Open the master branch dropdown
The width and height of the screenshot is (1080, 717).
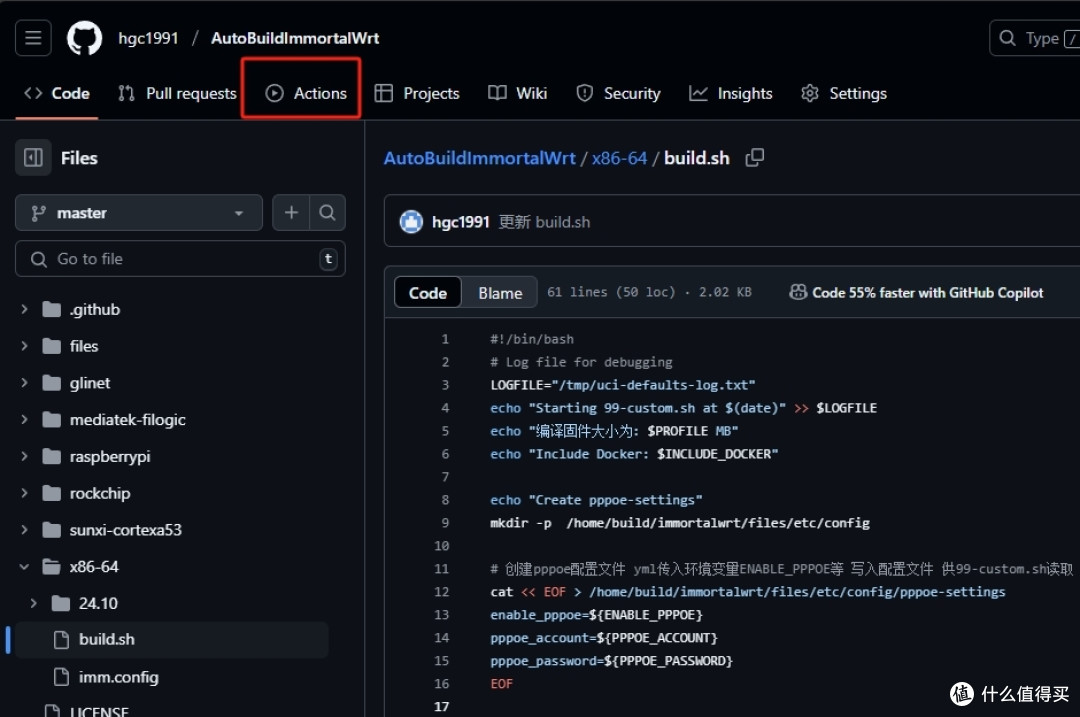click(138, 213)
